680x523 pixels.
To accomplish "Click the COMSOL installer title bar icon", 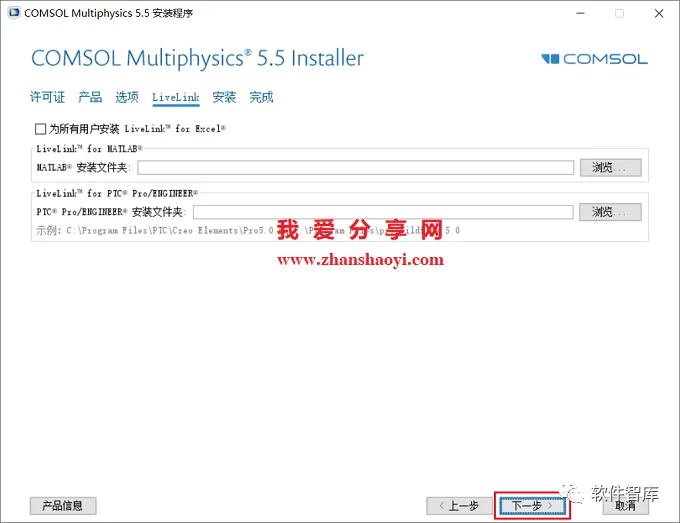I will tap(13, 13).
